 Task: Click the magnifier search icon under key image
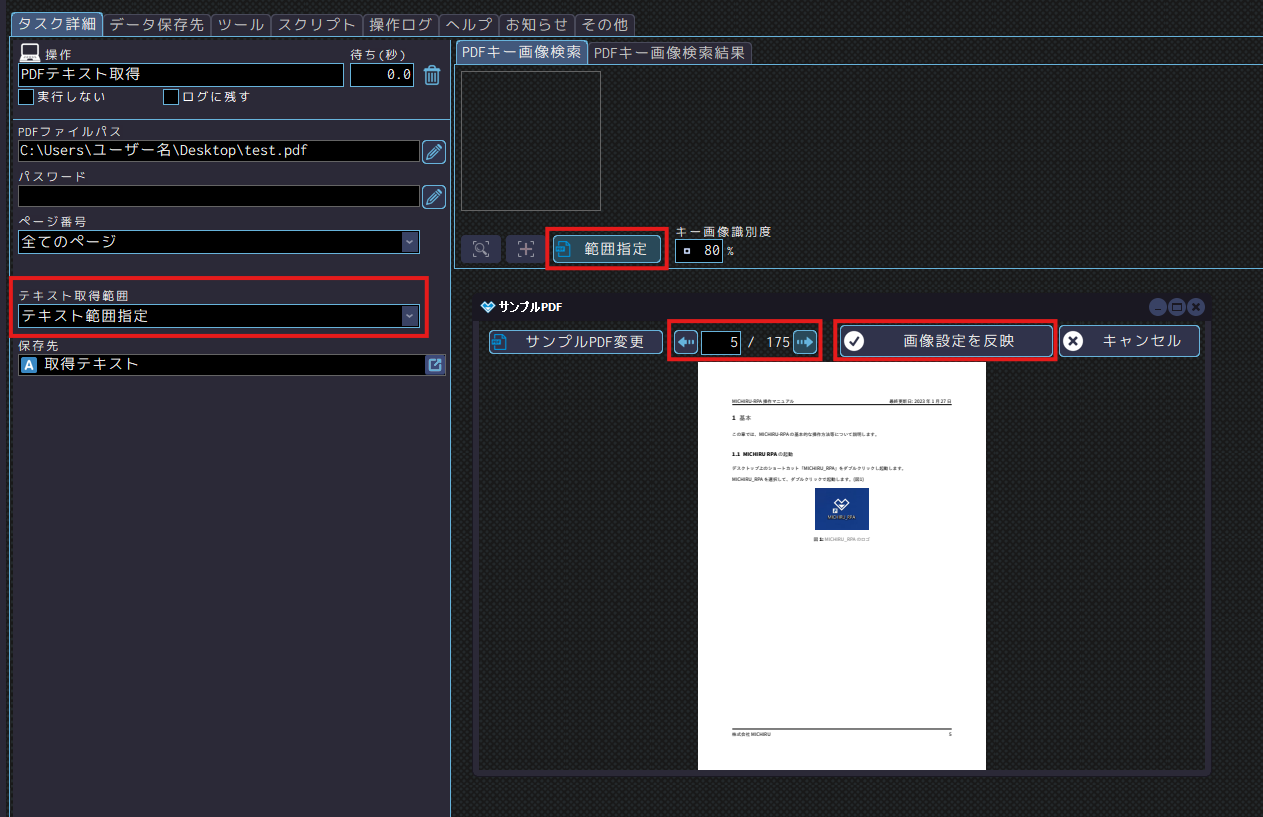click(480, 249)
